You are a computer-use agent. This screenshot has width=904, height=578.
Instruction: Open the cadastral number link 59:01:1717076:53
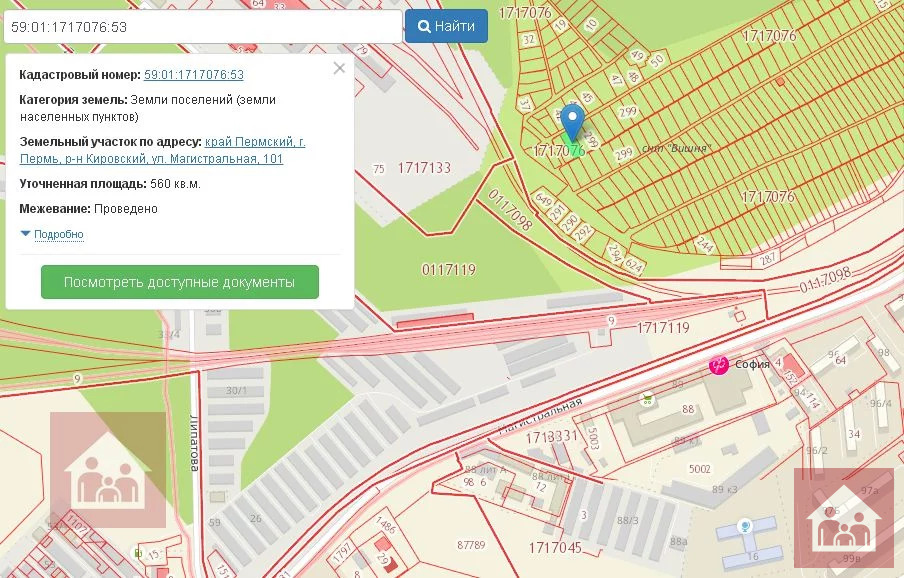click(x=194, y=75)
